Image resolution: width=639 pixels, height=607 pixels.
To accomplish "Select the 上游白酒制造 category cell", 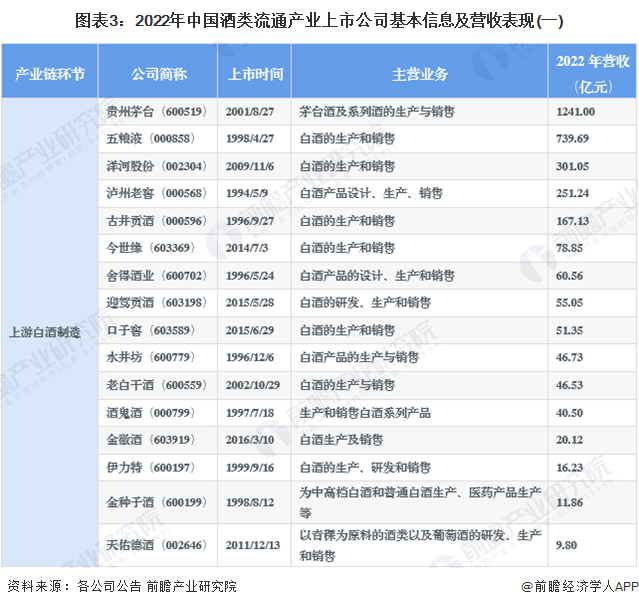I will [x=49, y=332].
